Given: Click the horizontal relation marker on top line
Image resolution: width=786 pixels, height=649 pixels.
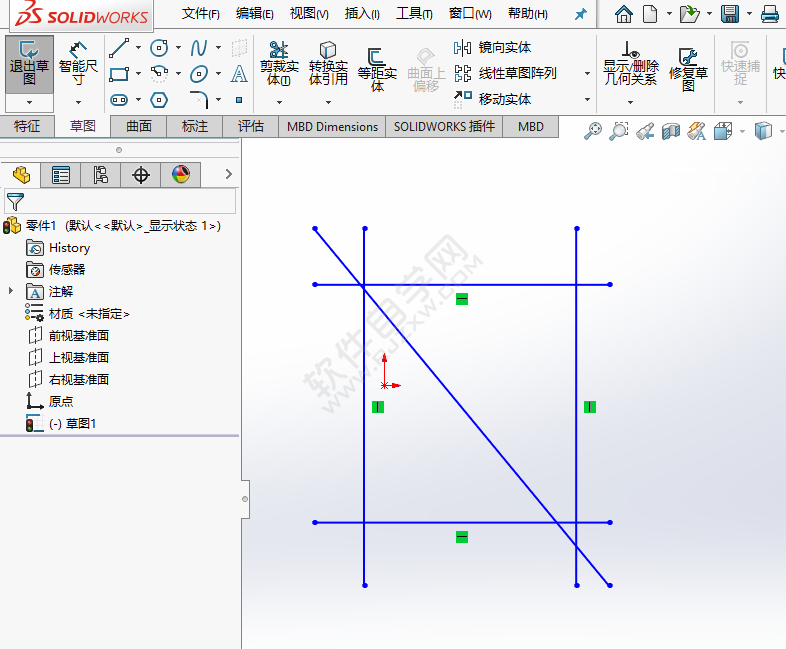Looking at the screenshot, I should coord(462,299).
